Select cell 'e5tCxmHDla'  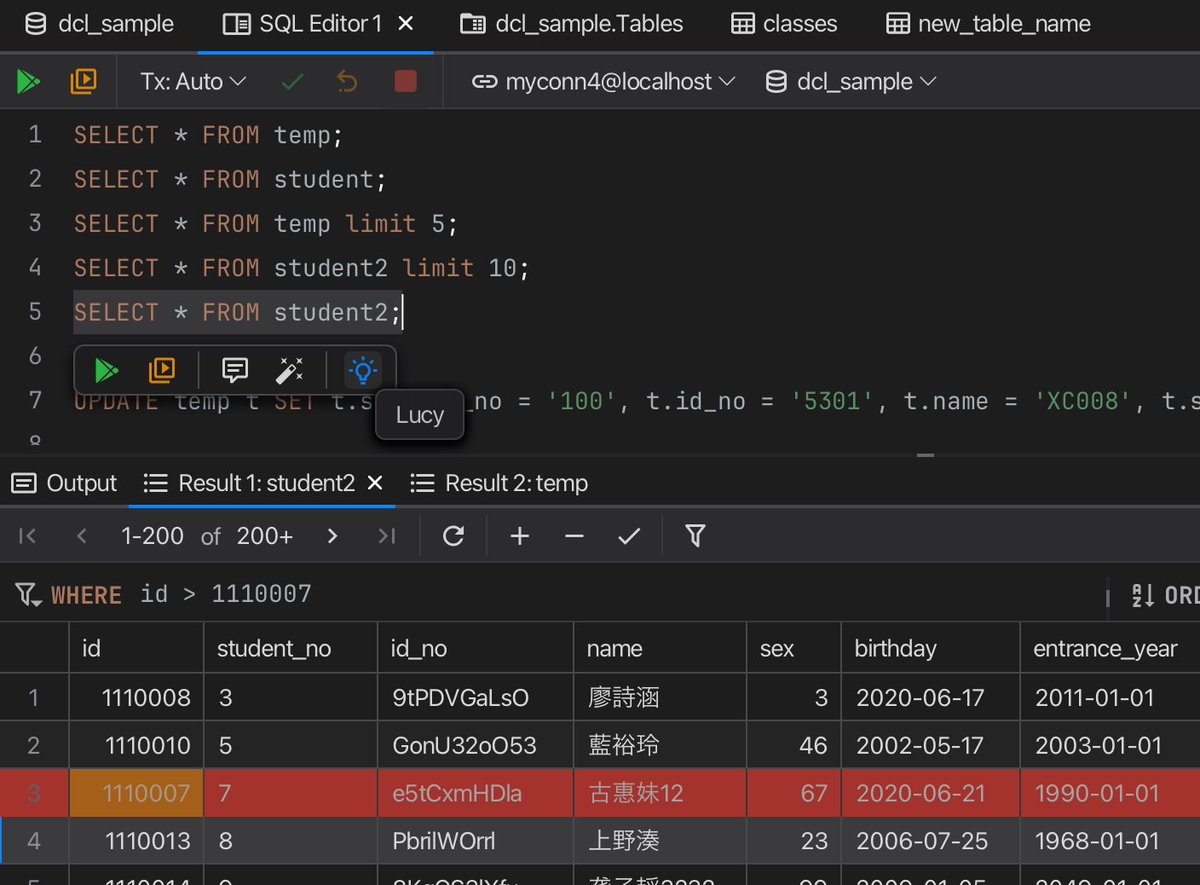(475, 793)
